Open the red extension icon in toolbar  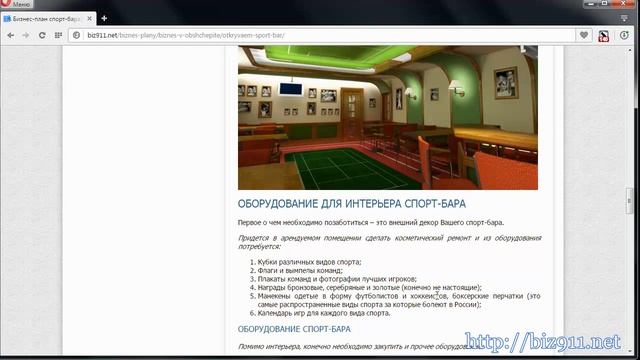click(x=604, y=36)
